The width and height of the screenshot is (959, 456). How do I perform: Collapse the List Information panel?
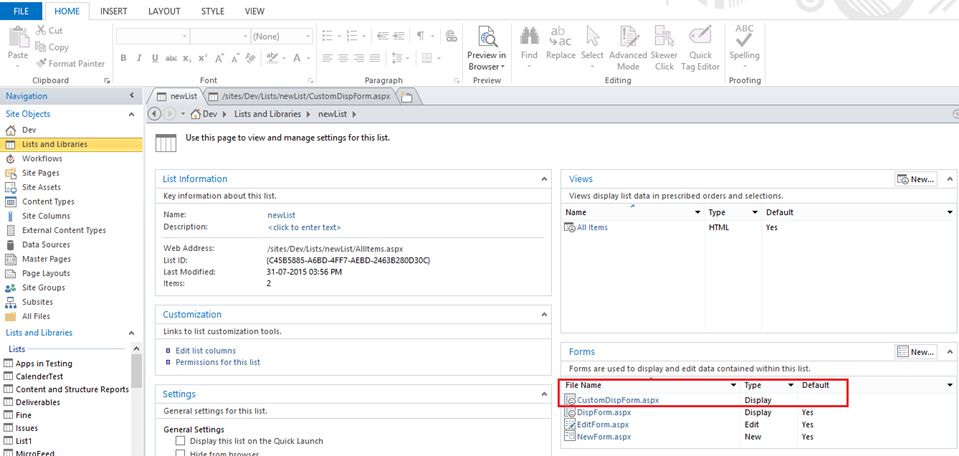coord(544,179)
